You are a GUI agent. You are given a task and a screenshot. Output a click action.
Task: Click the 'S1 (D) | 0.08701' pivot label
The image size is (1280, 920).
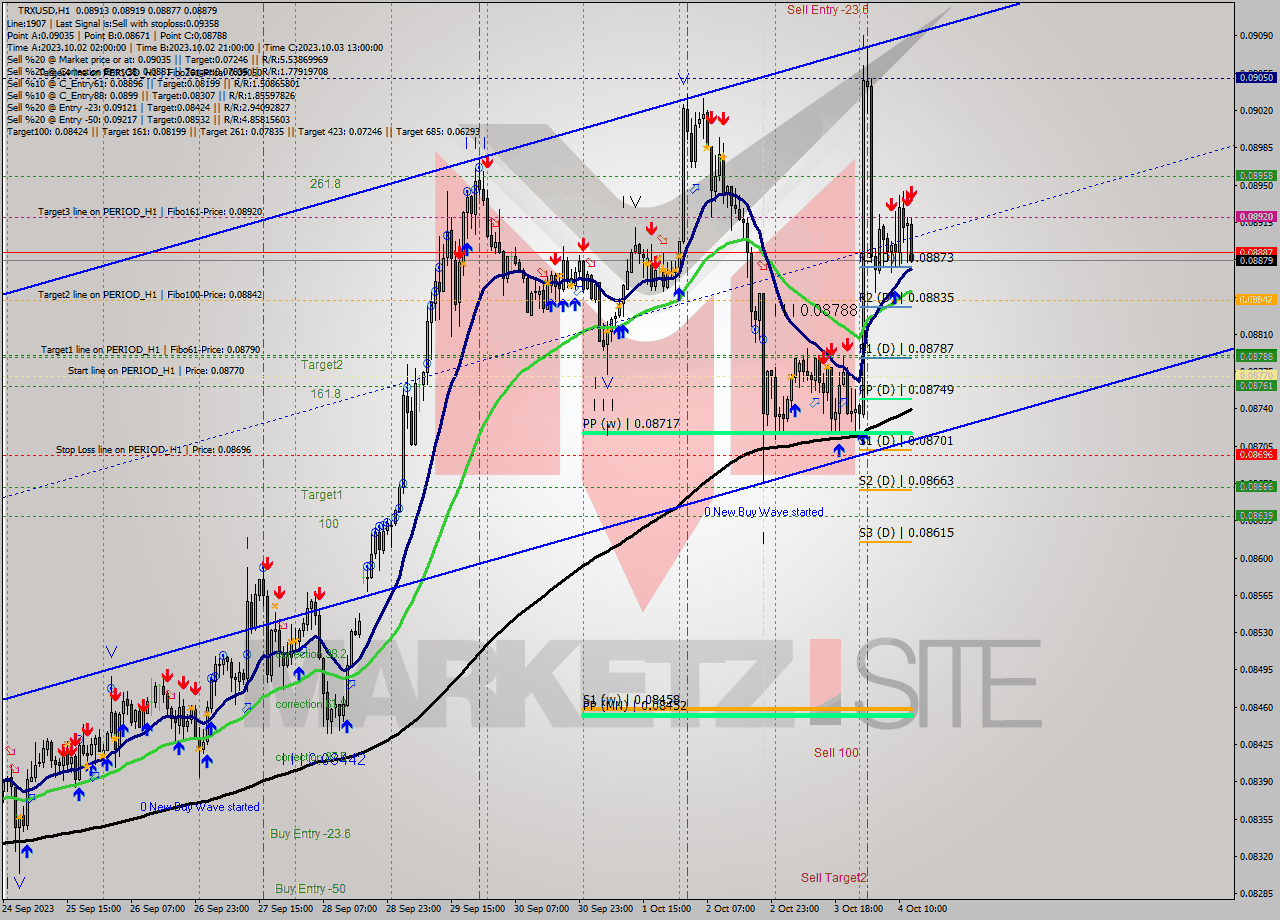tap(906, 440)
